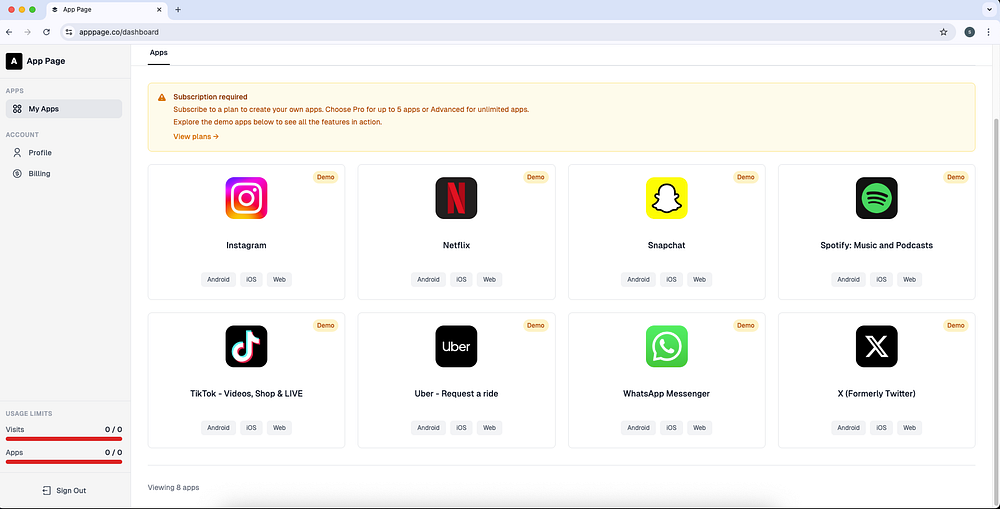Reload the page in the browser
The image size is (1000, 509).
46,32
